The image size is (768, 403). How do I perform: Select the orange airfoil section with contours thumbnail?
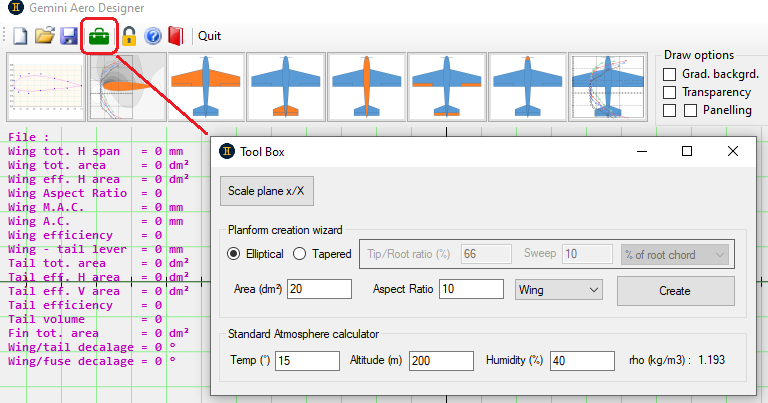pyautogui.click(x=127, y=87)
